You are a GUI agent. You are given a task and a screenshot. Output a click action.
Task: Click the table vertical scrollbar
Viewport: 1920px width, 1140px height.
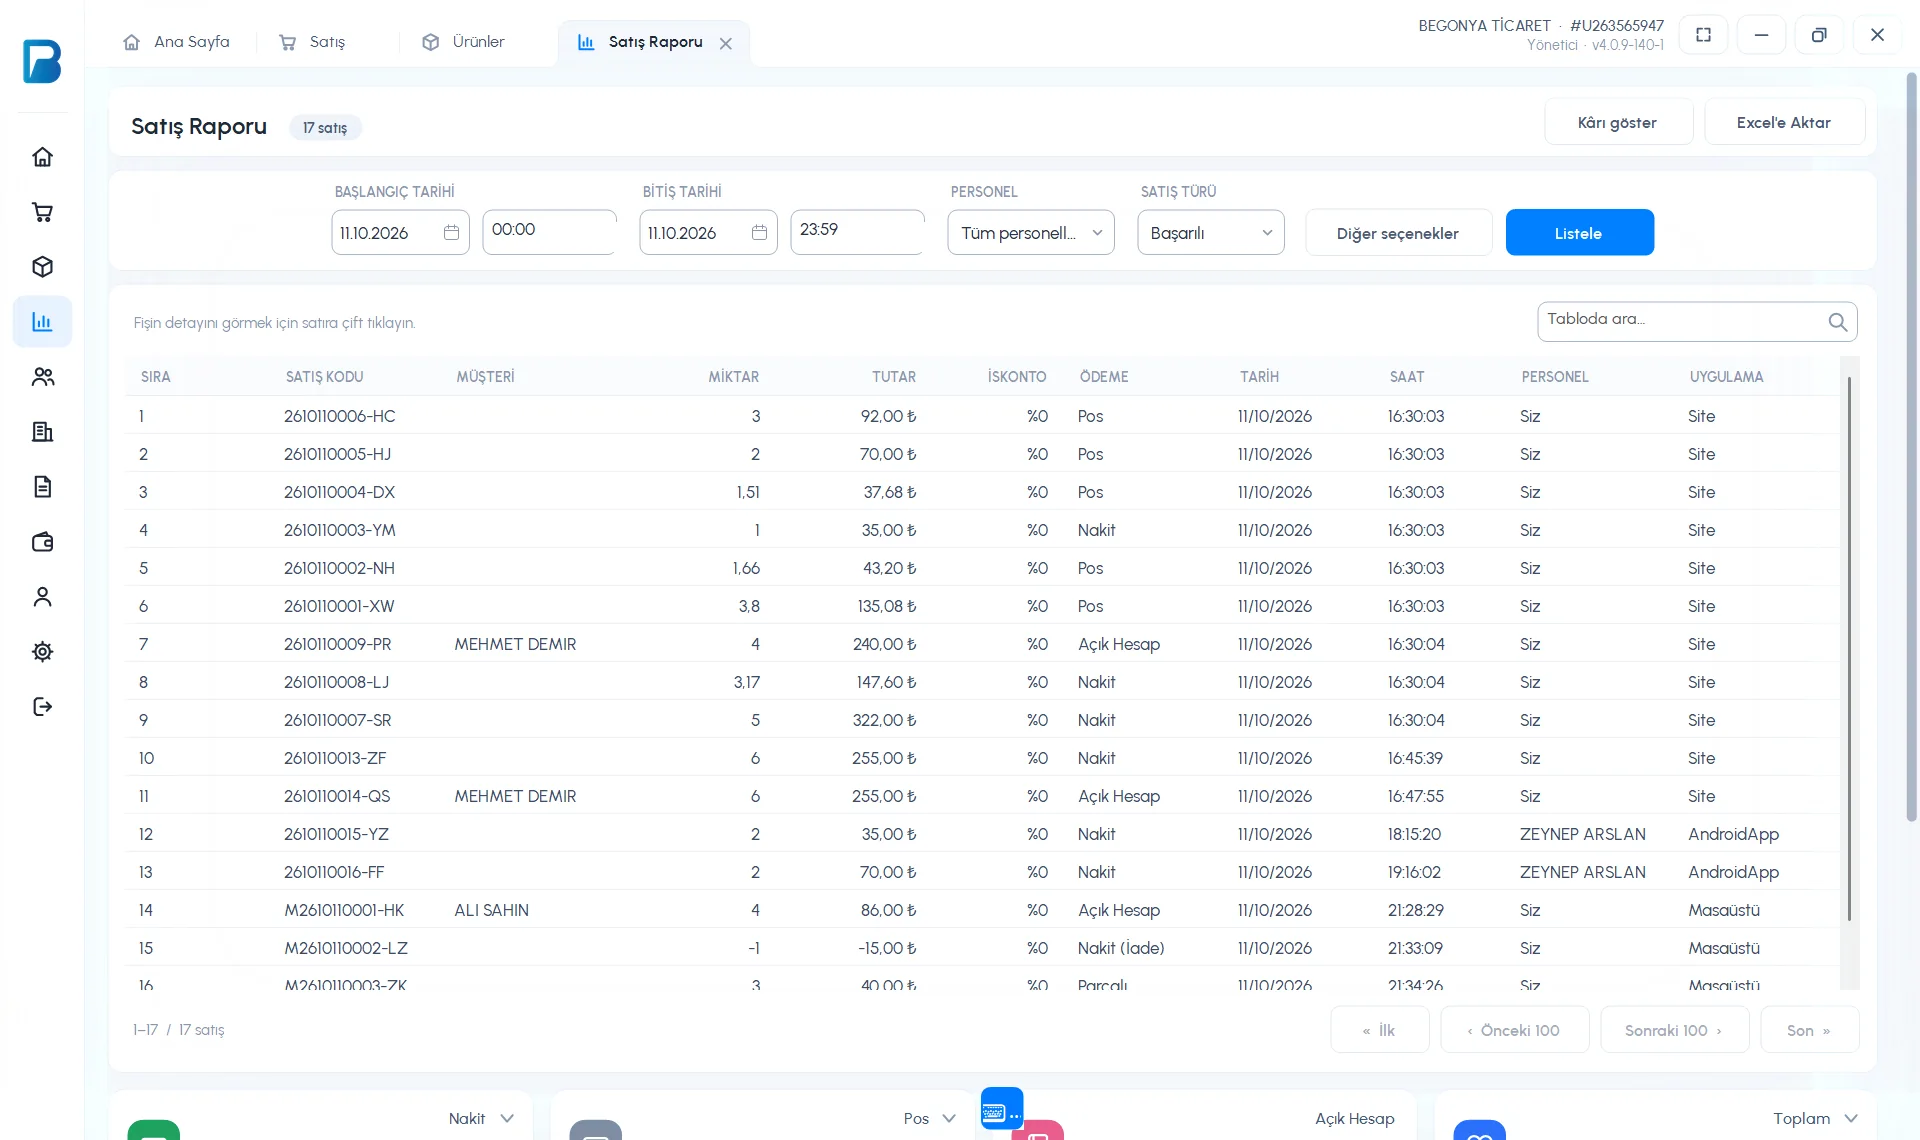point(1849,650)
